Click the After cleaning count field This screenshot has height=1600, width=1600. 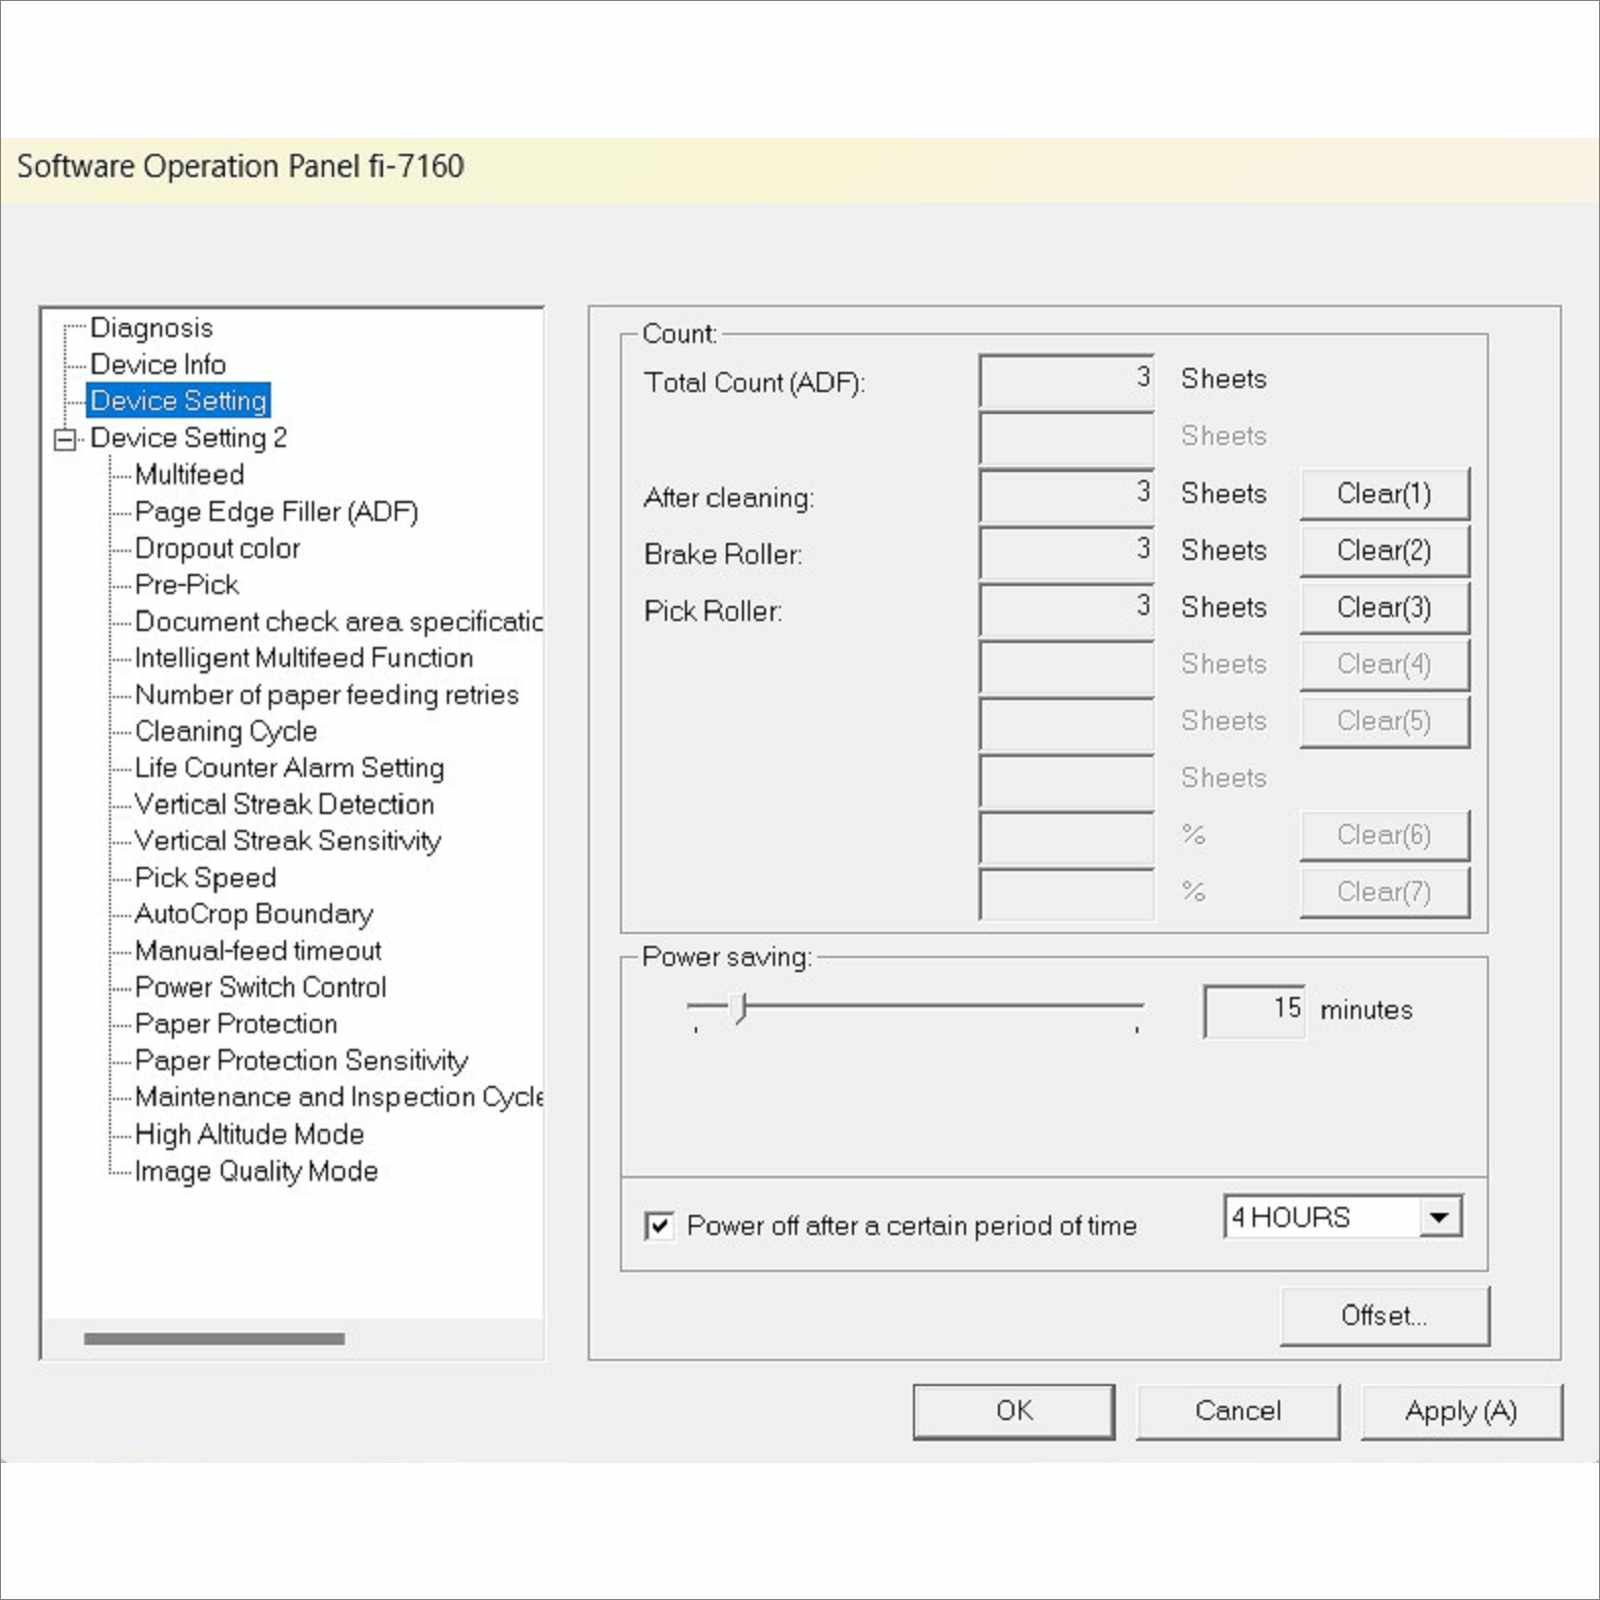(x=1067, y=495)
